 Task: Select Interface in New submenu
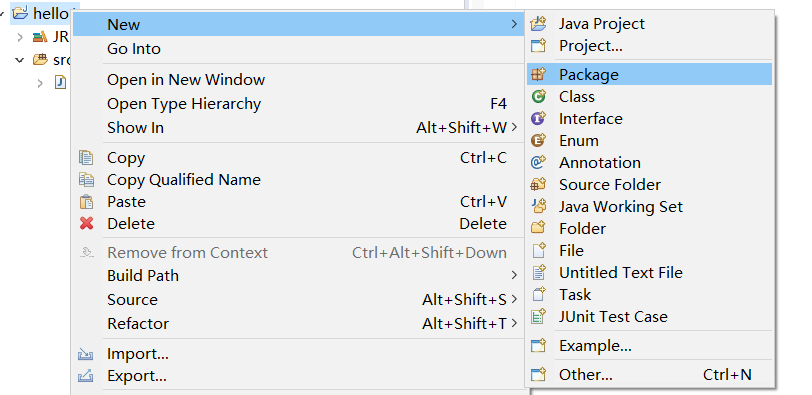[649, 119]
